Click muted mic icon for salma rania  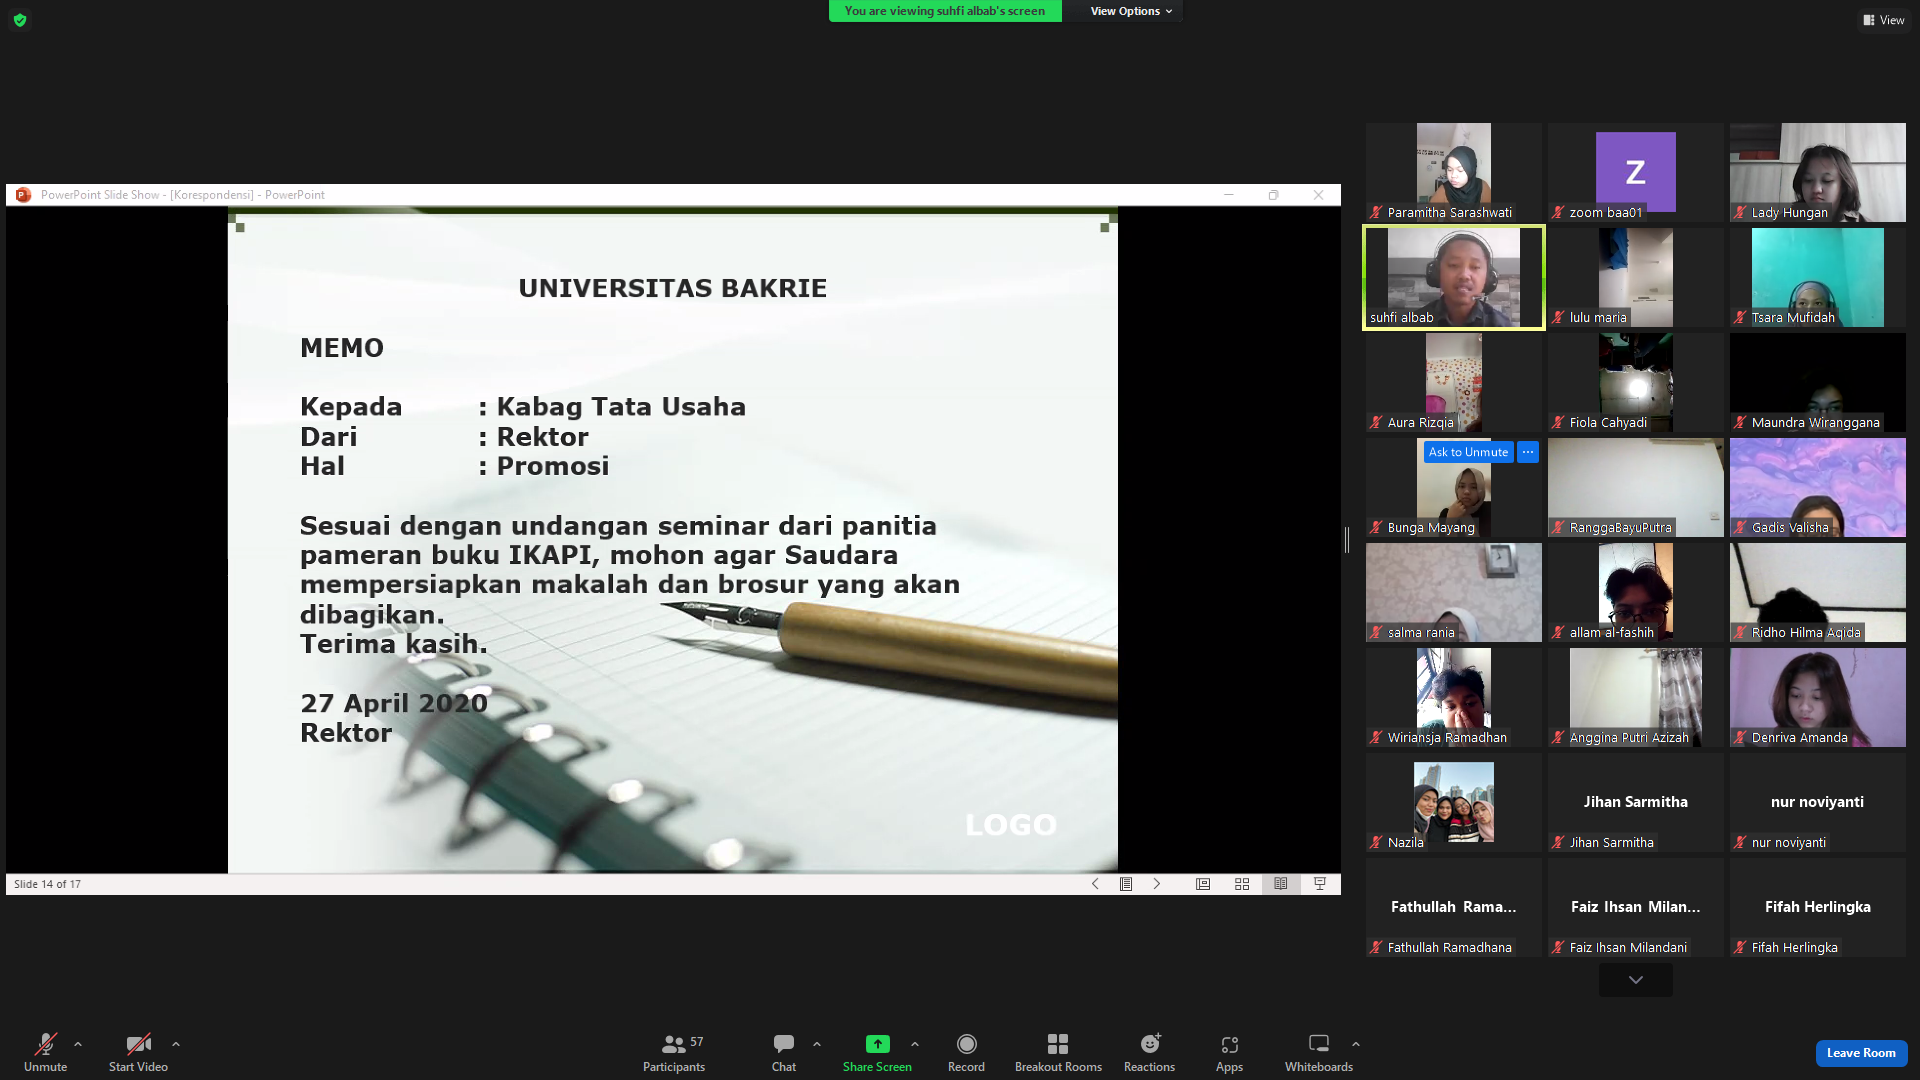coord(1377,632)
